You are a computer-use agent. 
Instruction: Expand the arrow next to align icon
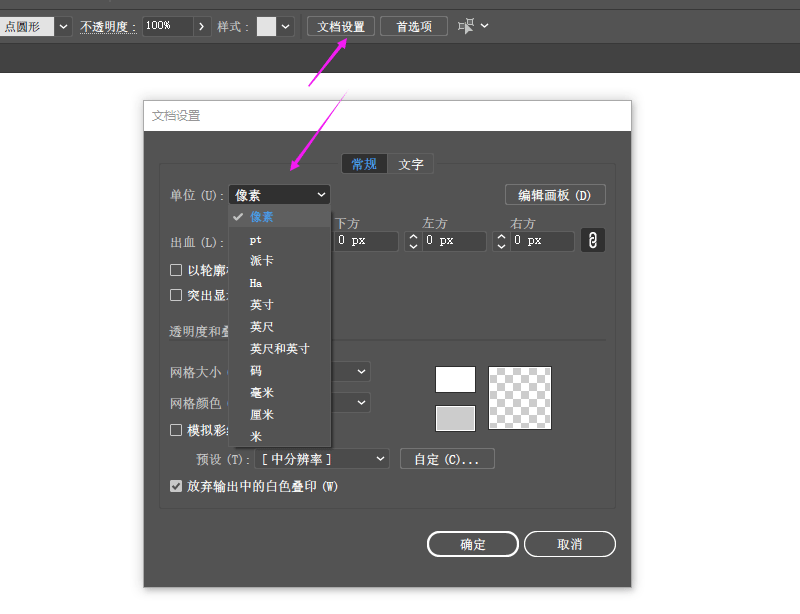(x=485, y=26)
